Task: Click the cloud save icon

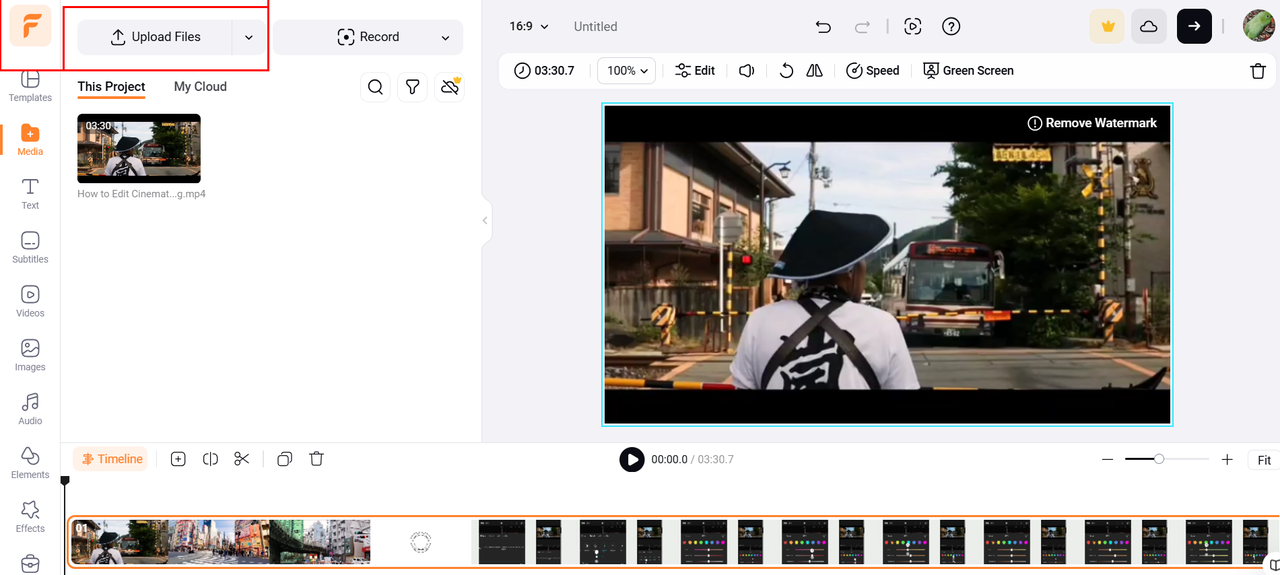Action: 1149,27
